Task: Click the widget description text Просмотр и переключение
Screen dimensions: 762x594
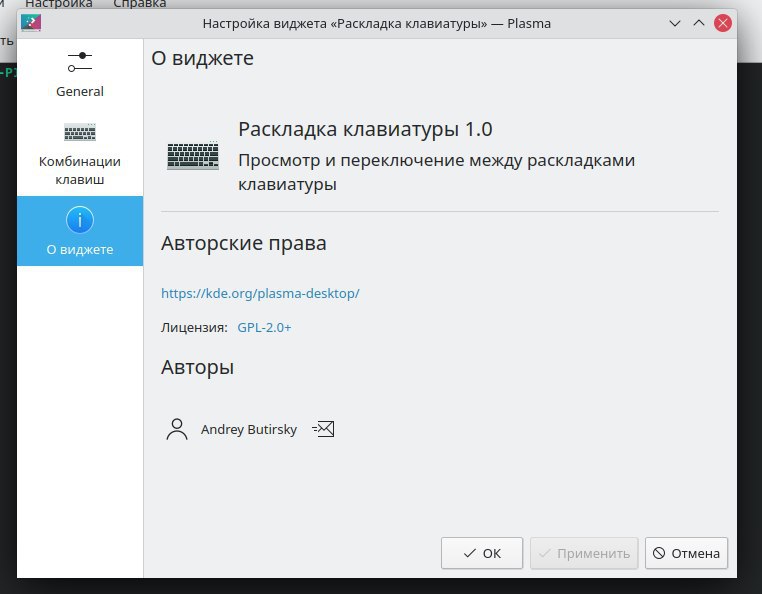Action: [x=436, y=172]
